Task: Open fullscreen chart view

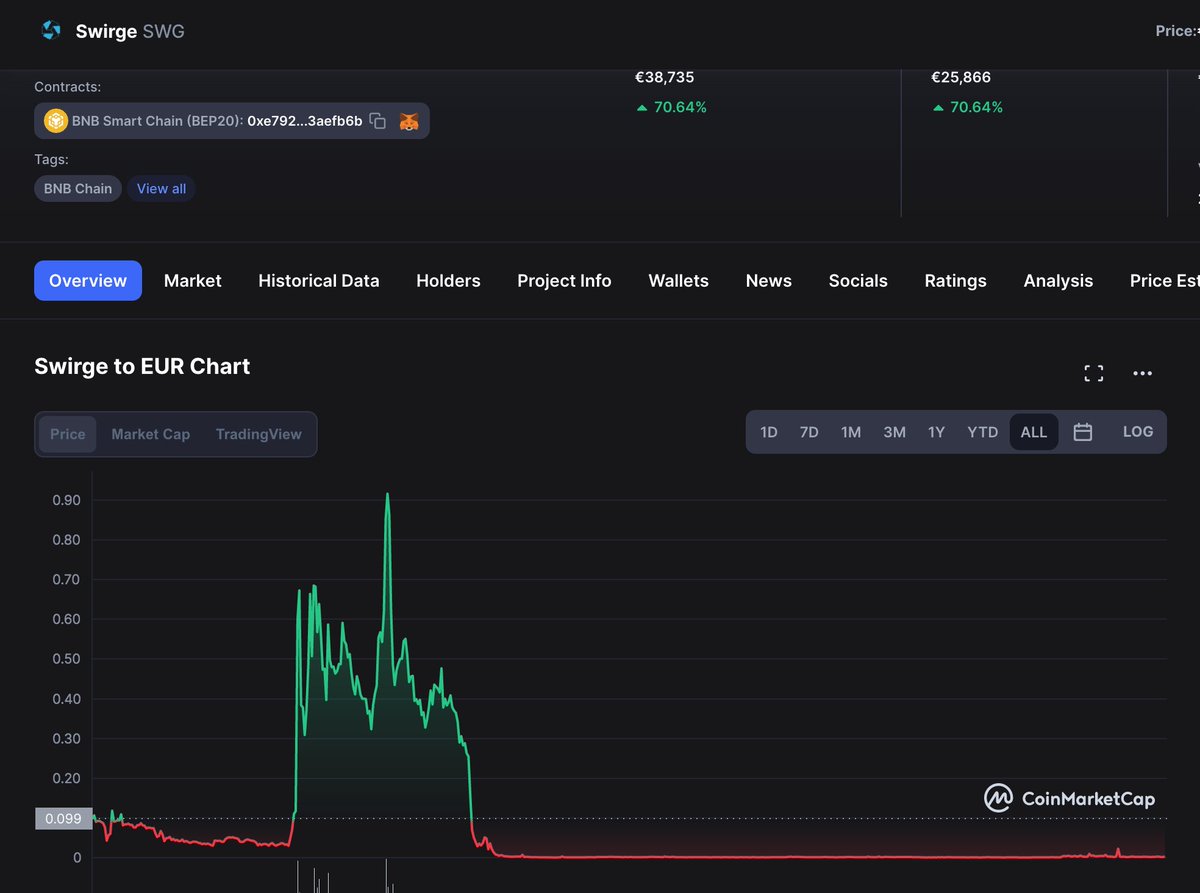Action: tap(1094, 373)
